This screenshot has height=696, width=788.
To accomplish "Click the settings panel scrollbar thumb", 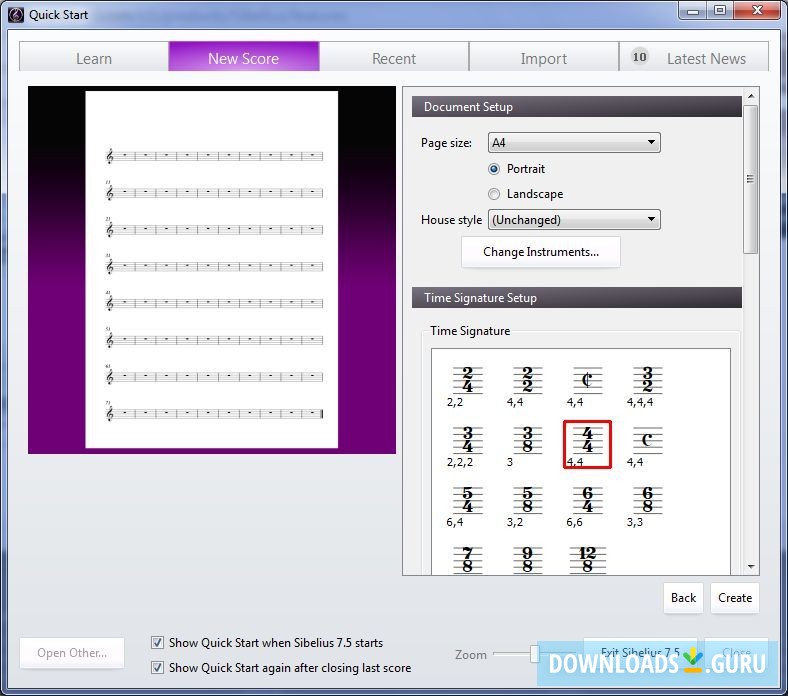I will point(750,179).
